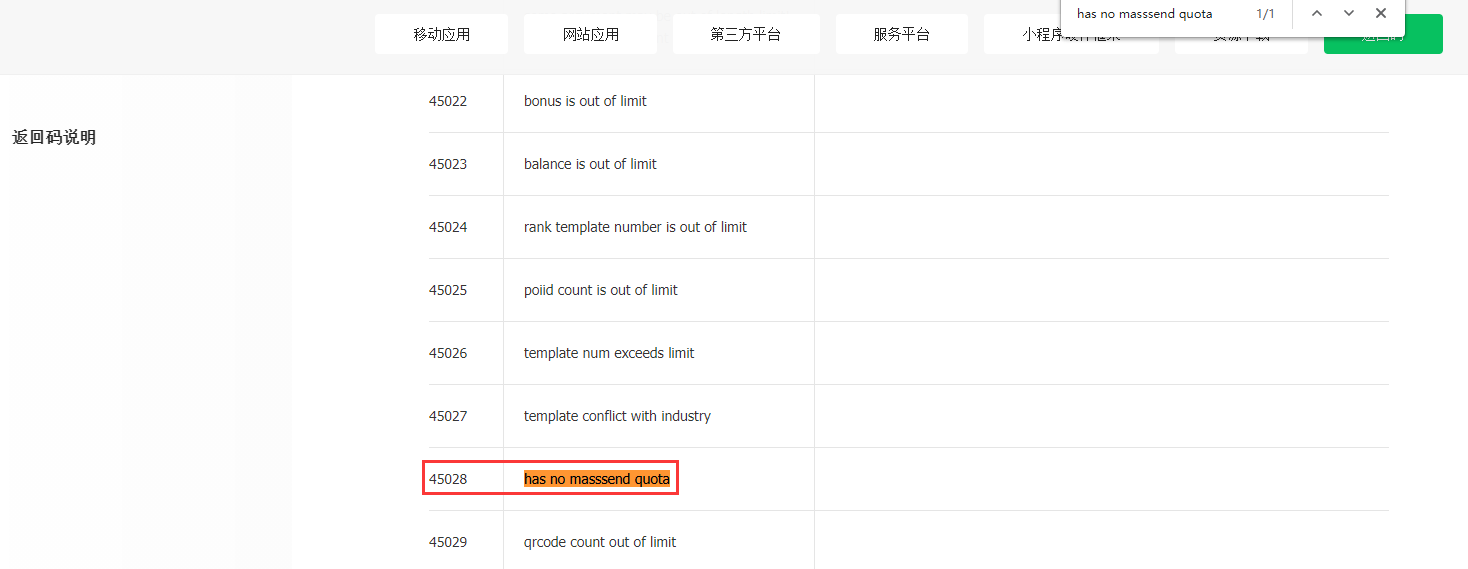The width and height of the screenshot is (1468, 569).
Task: Select "bonus is out of limit" description
Action: 585,101
